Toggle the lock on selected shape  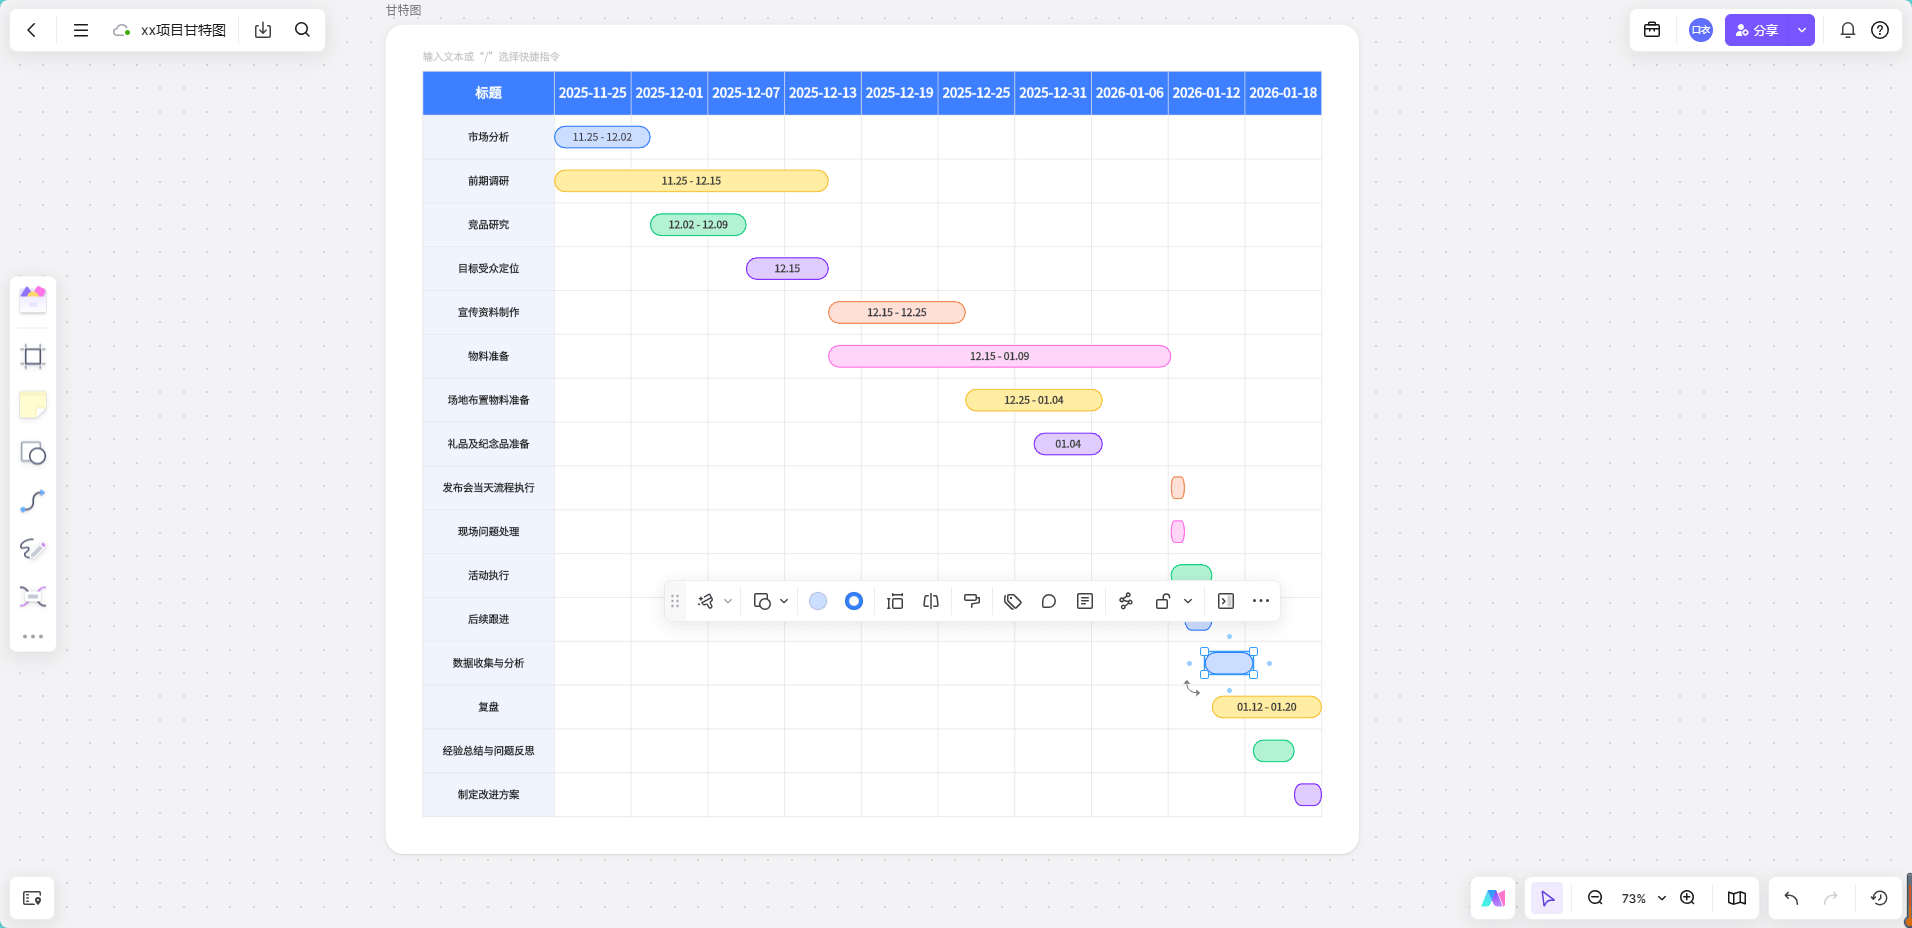(x=1163, y=601)
